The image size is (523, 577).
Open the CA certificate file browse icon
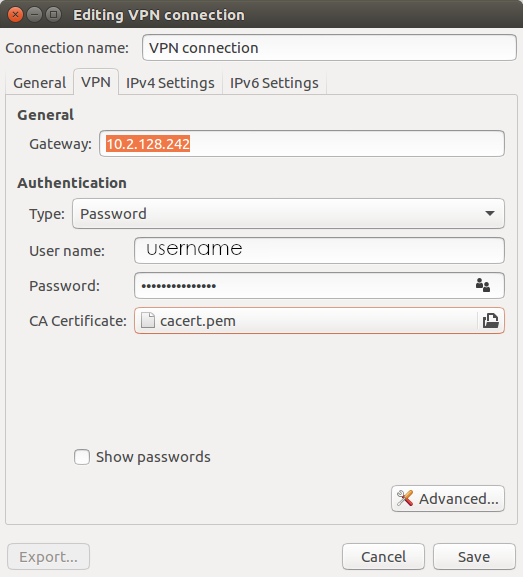[x=491, y=321]
